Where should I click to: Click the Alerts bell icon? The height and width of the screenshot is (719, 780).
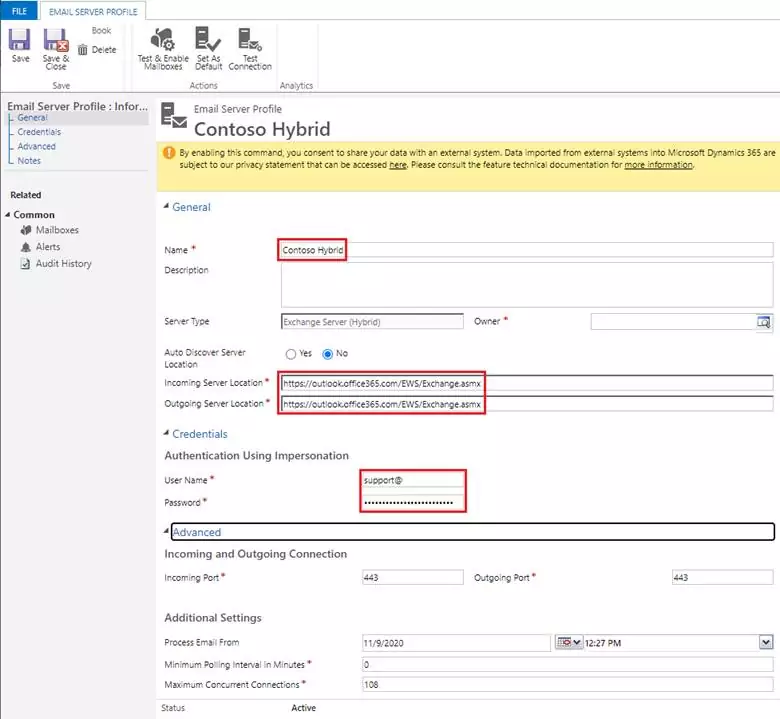tap(26, 247)
